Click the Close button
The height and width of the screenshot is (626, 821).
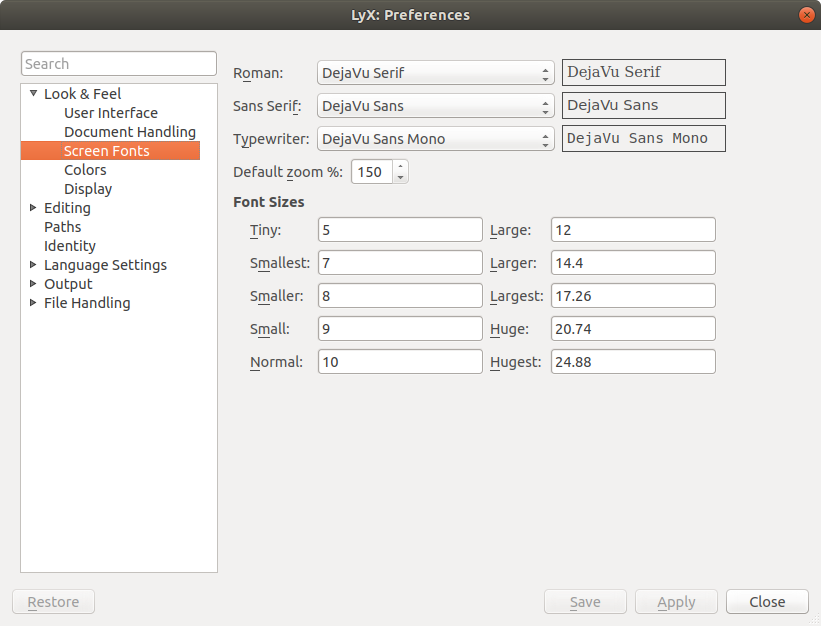767,602
